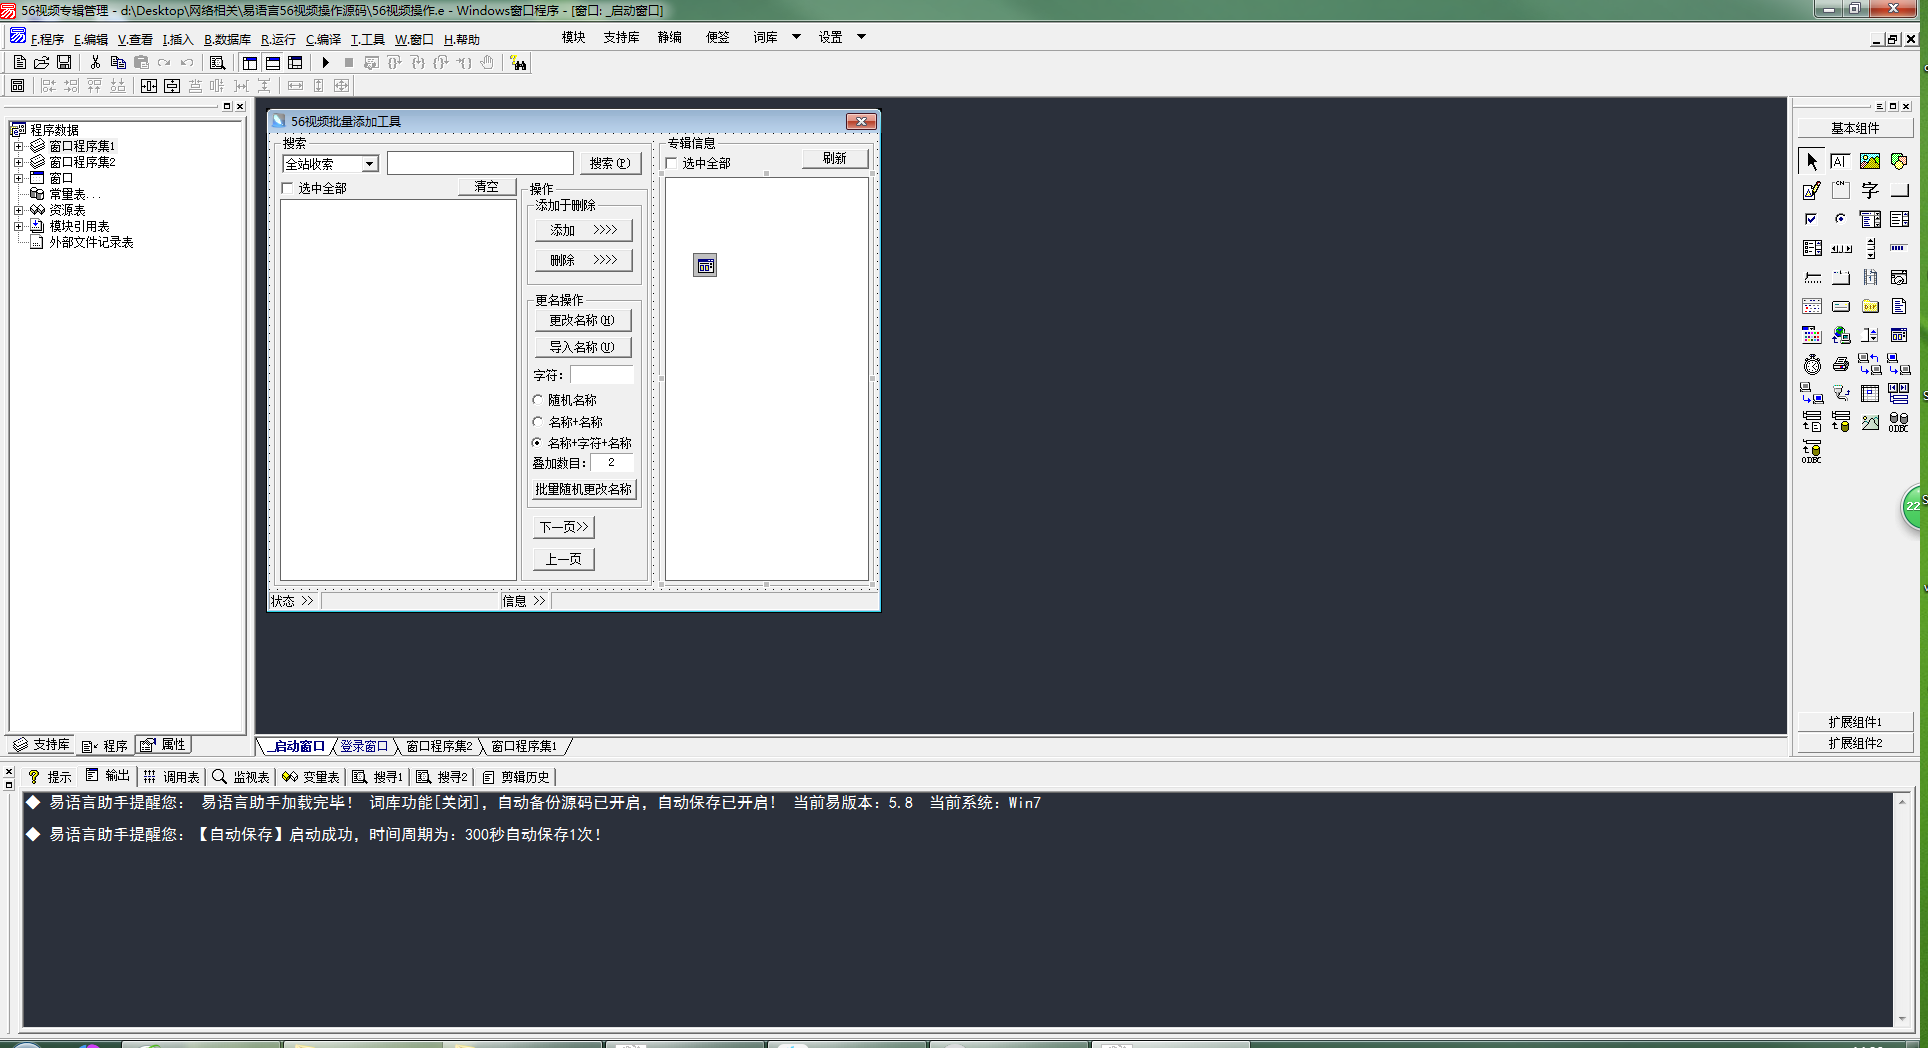This screenshot has width=1928, height=1048.
Task: Open the 输出 output tab
Action: tap(108, 776)
